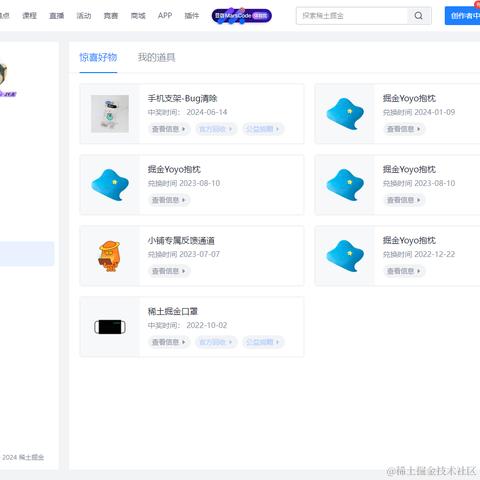Click 官方回收 on 稀土掘金口罩 card

point(216,342)
